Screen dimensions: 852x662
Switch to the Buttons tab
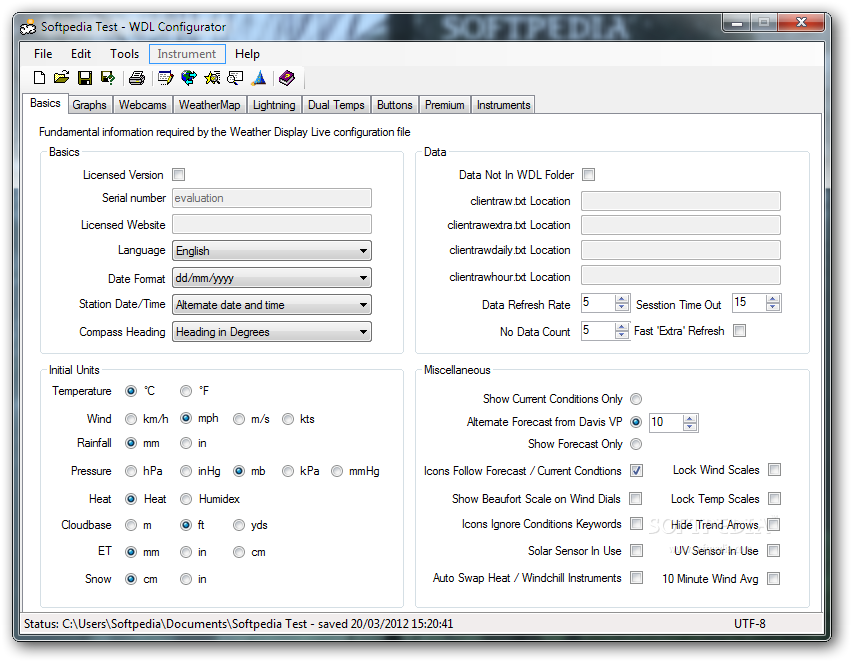point(394,105)
